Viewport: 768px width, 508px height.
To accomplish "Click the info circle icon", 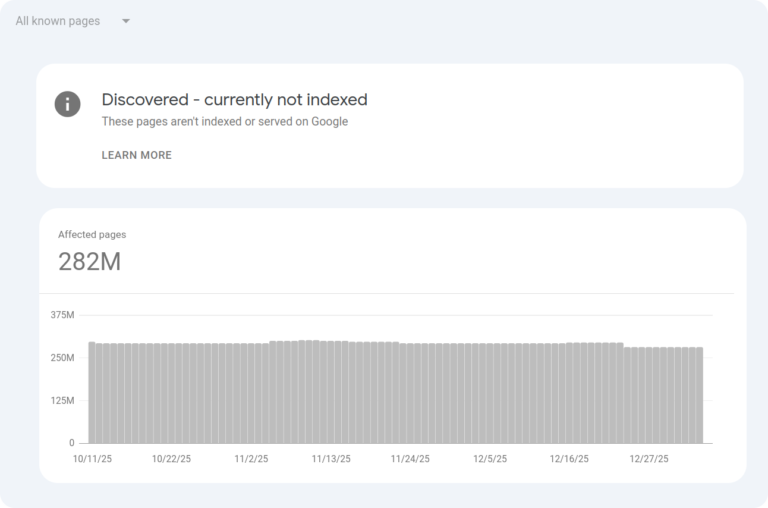I will coord(67,104).
